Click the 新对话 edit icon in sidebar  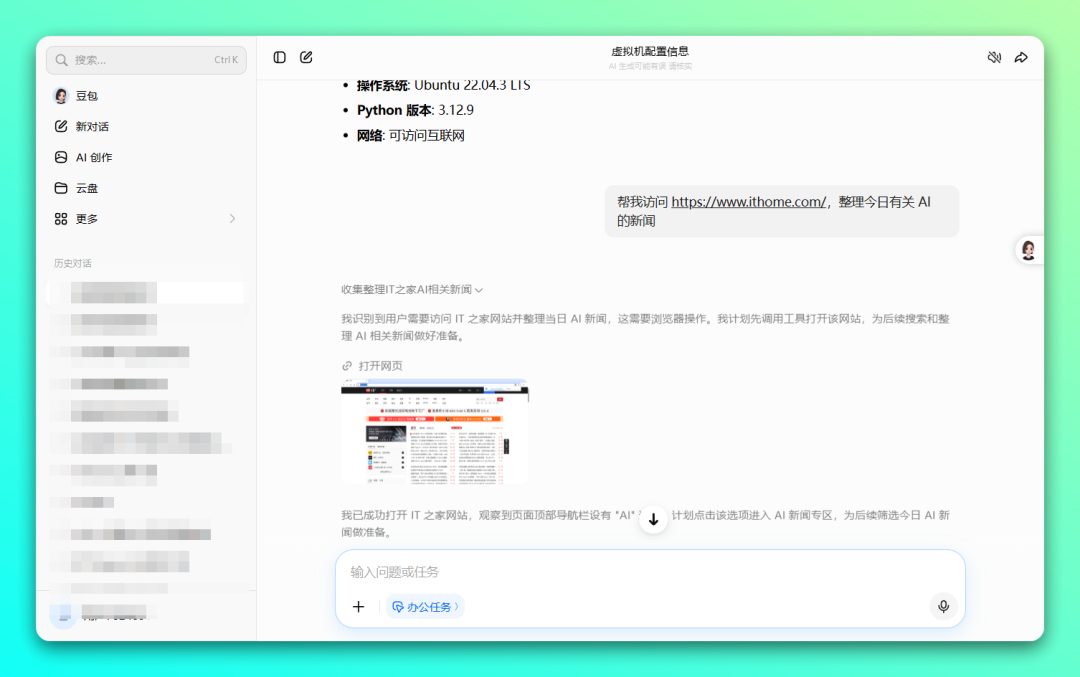(61, 126)
